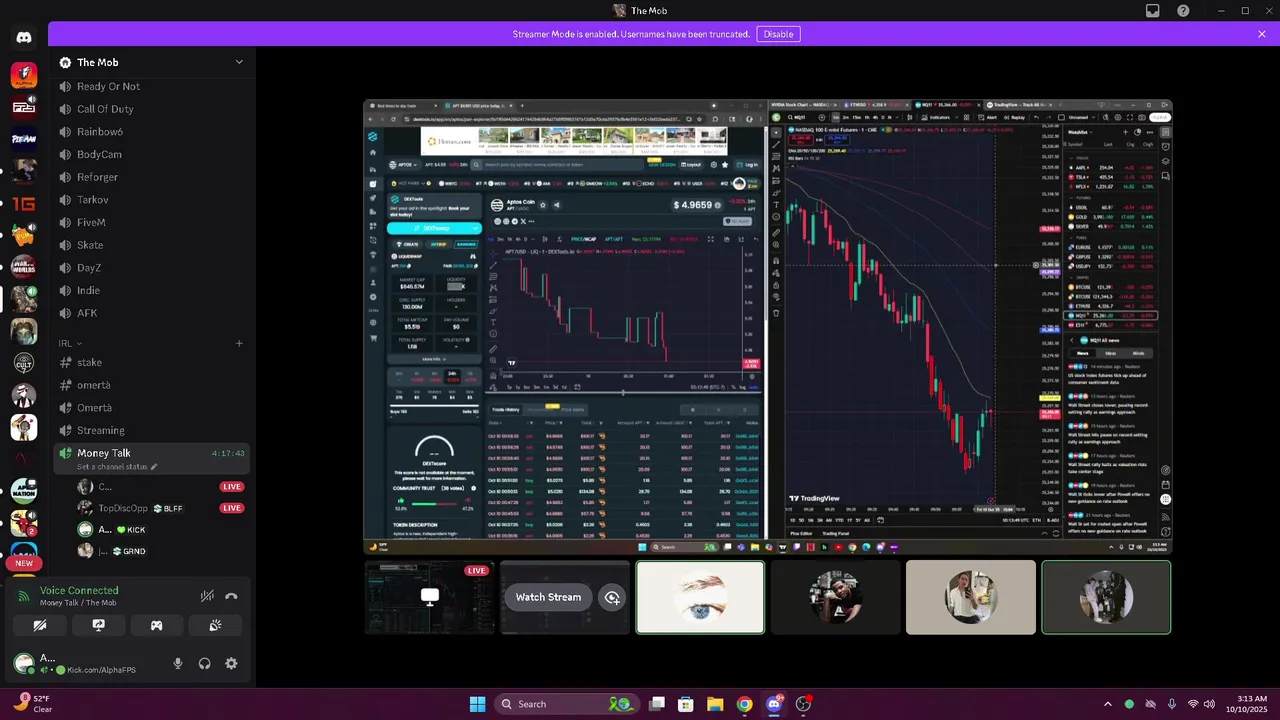This screenshot has height=720, width=1280.
Task: Select the live stream thumbnail tile
Action: point(430,597)
